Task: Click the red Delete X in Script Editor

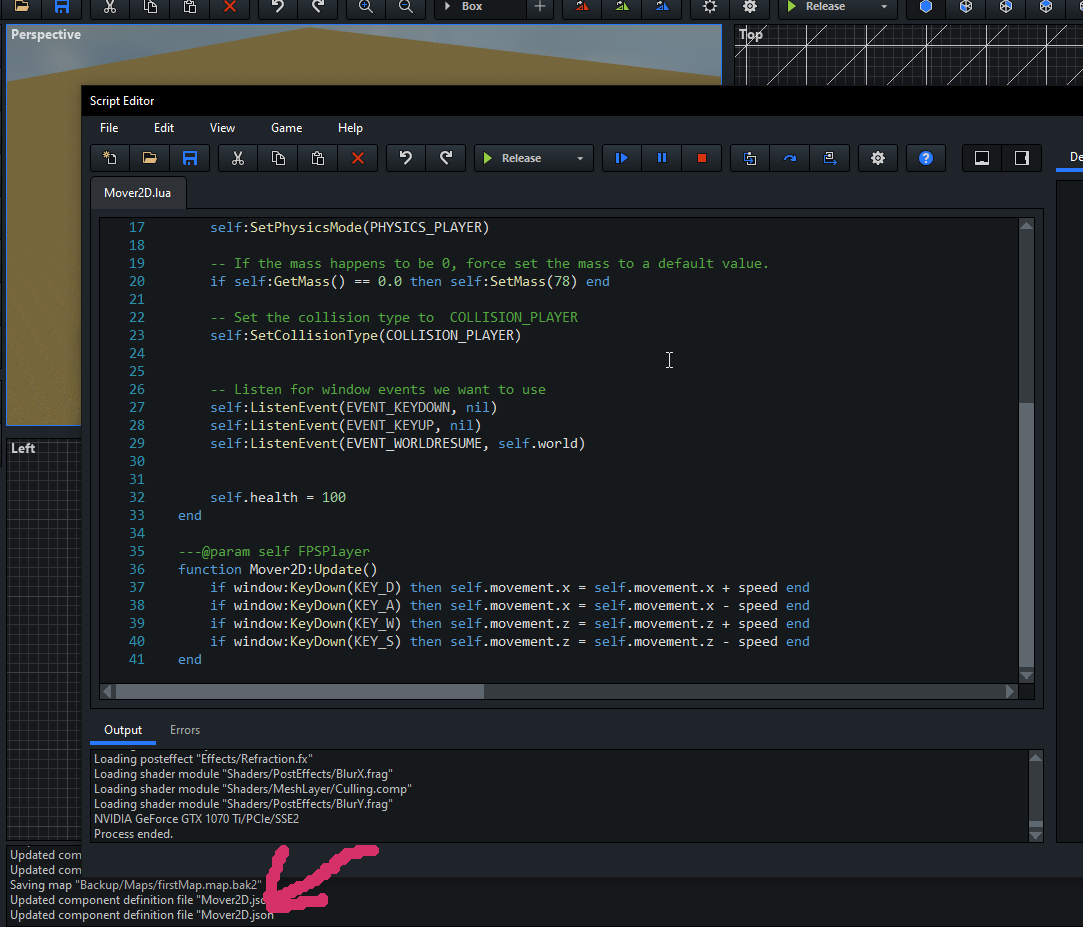Action: tap(357, 158)
